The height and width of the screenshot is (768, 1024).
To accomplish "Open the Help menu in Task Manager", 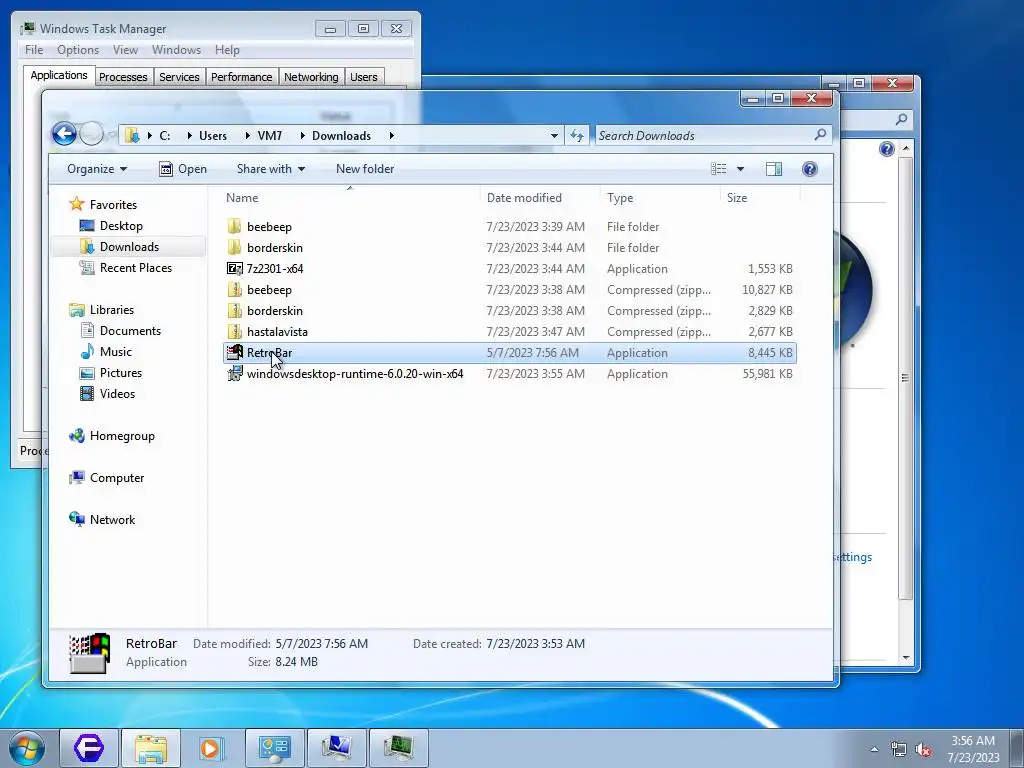I will tap(227, 50).
